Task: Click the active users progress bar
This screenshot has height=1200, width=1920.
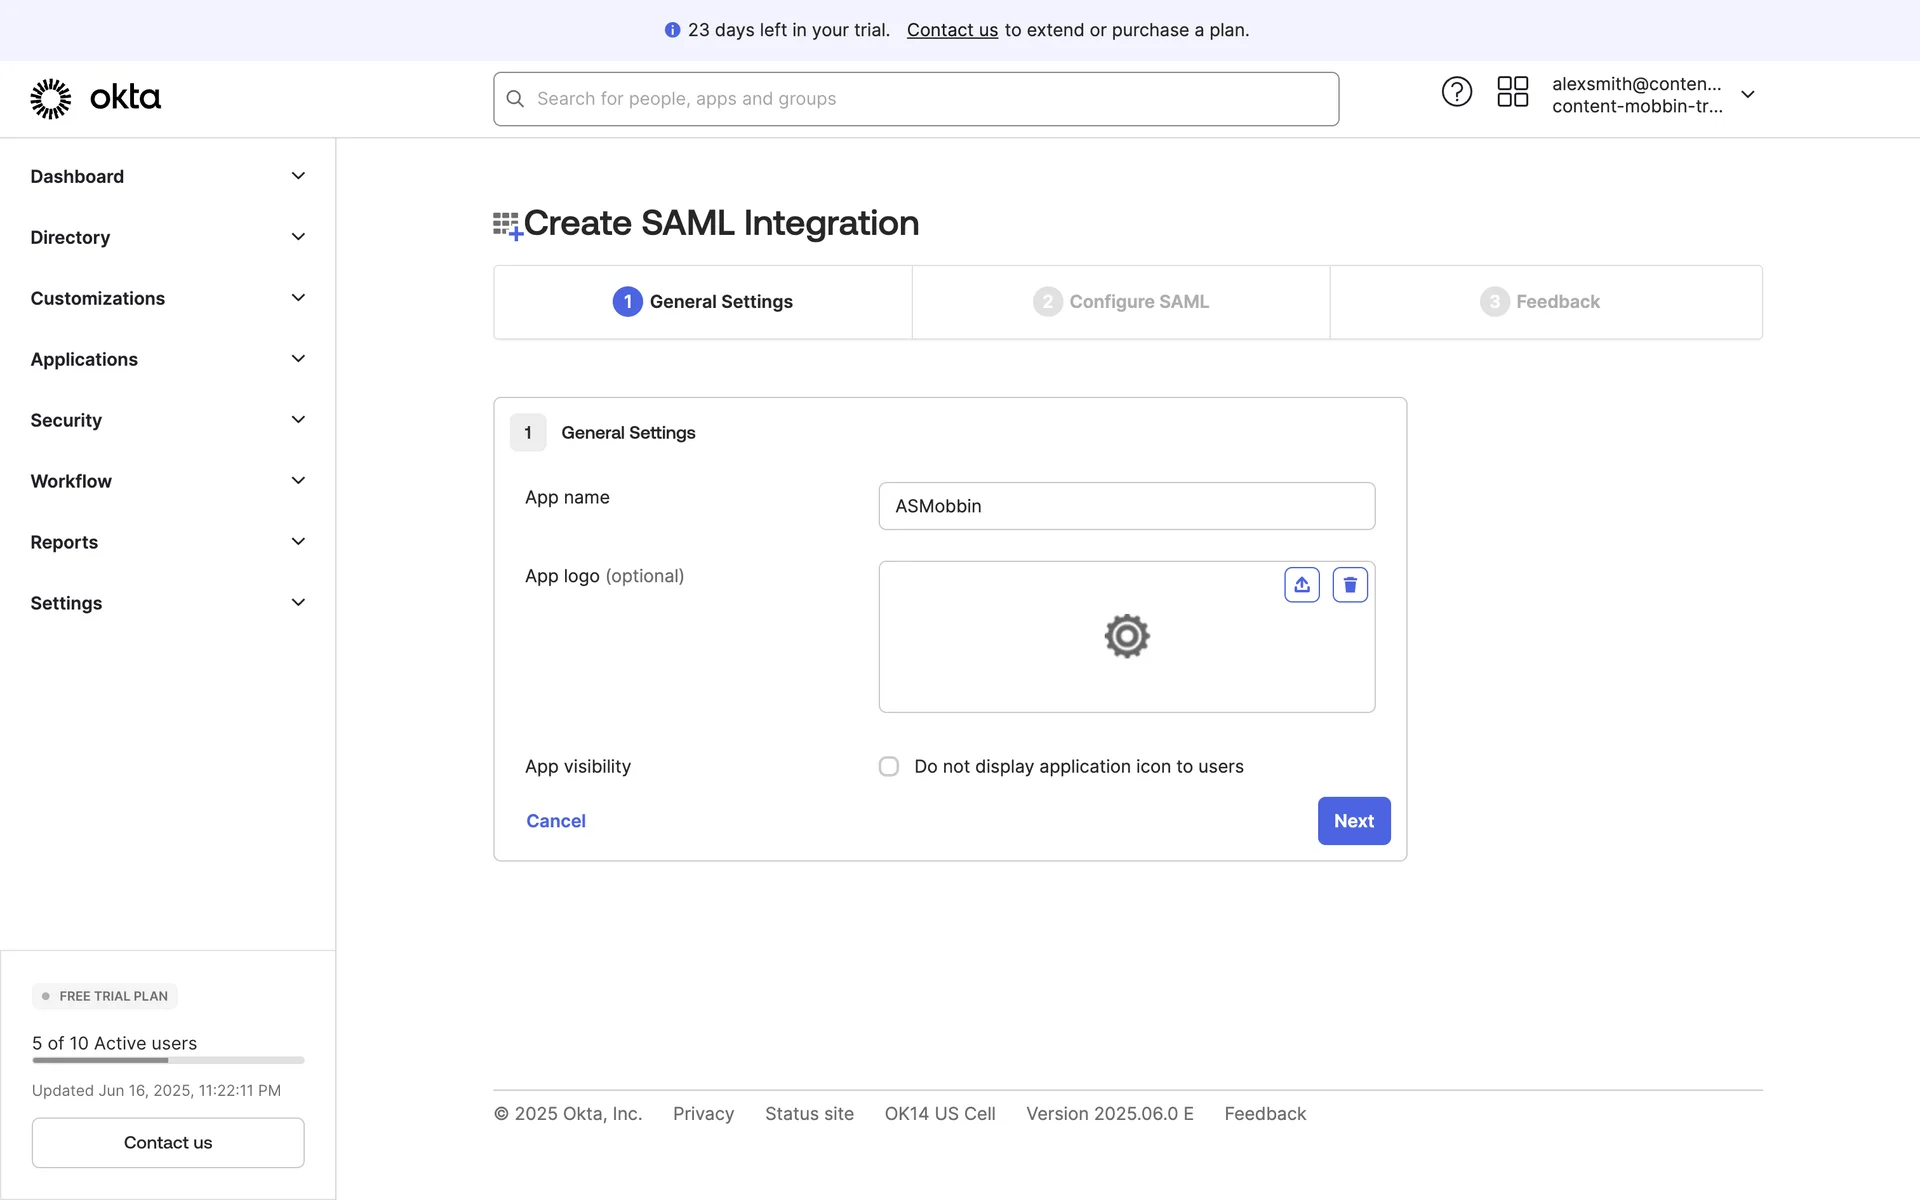Action: click(168, 1060)
